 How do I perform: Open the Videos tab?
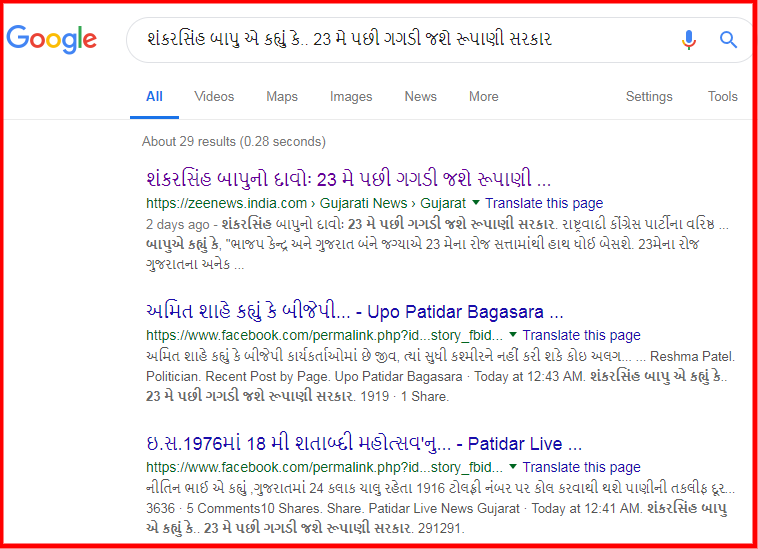[x=214, y=97]
